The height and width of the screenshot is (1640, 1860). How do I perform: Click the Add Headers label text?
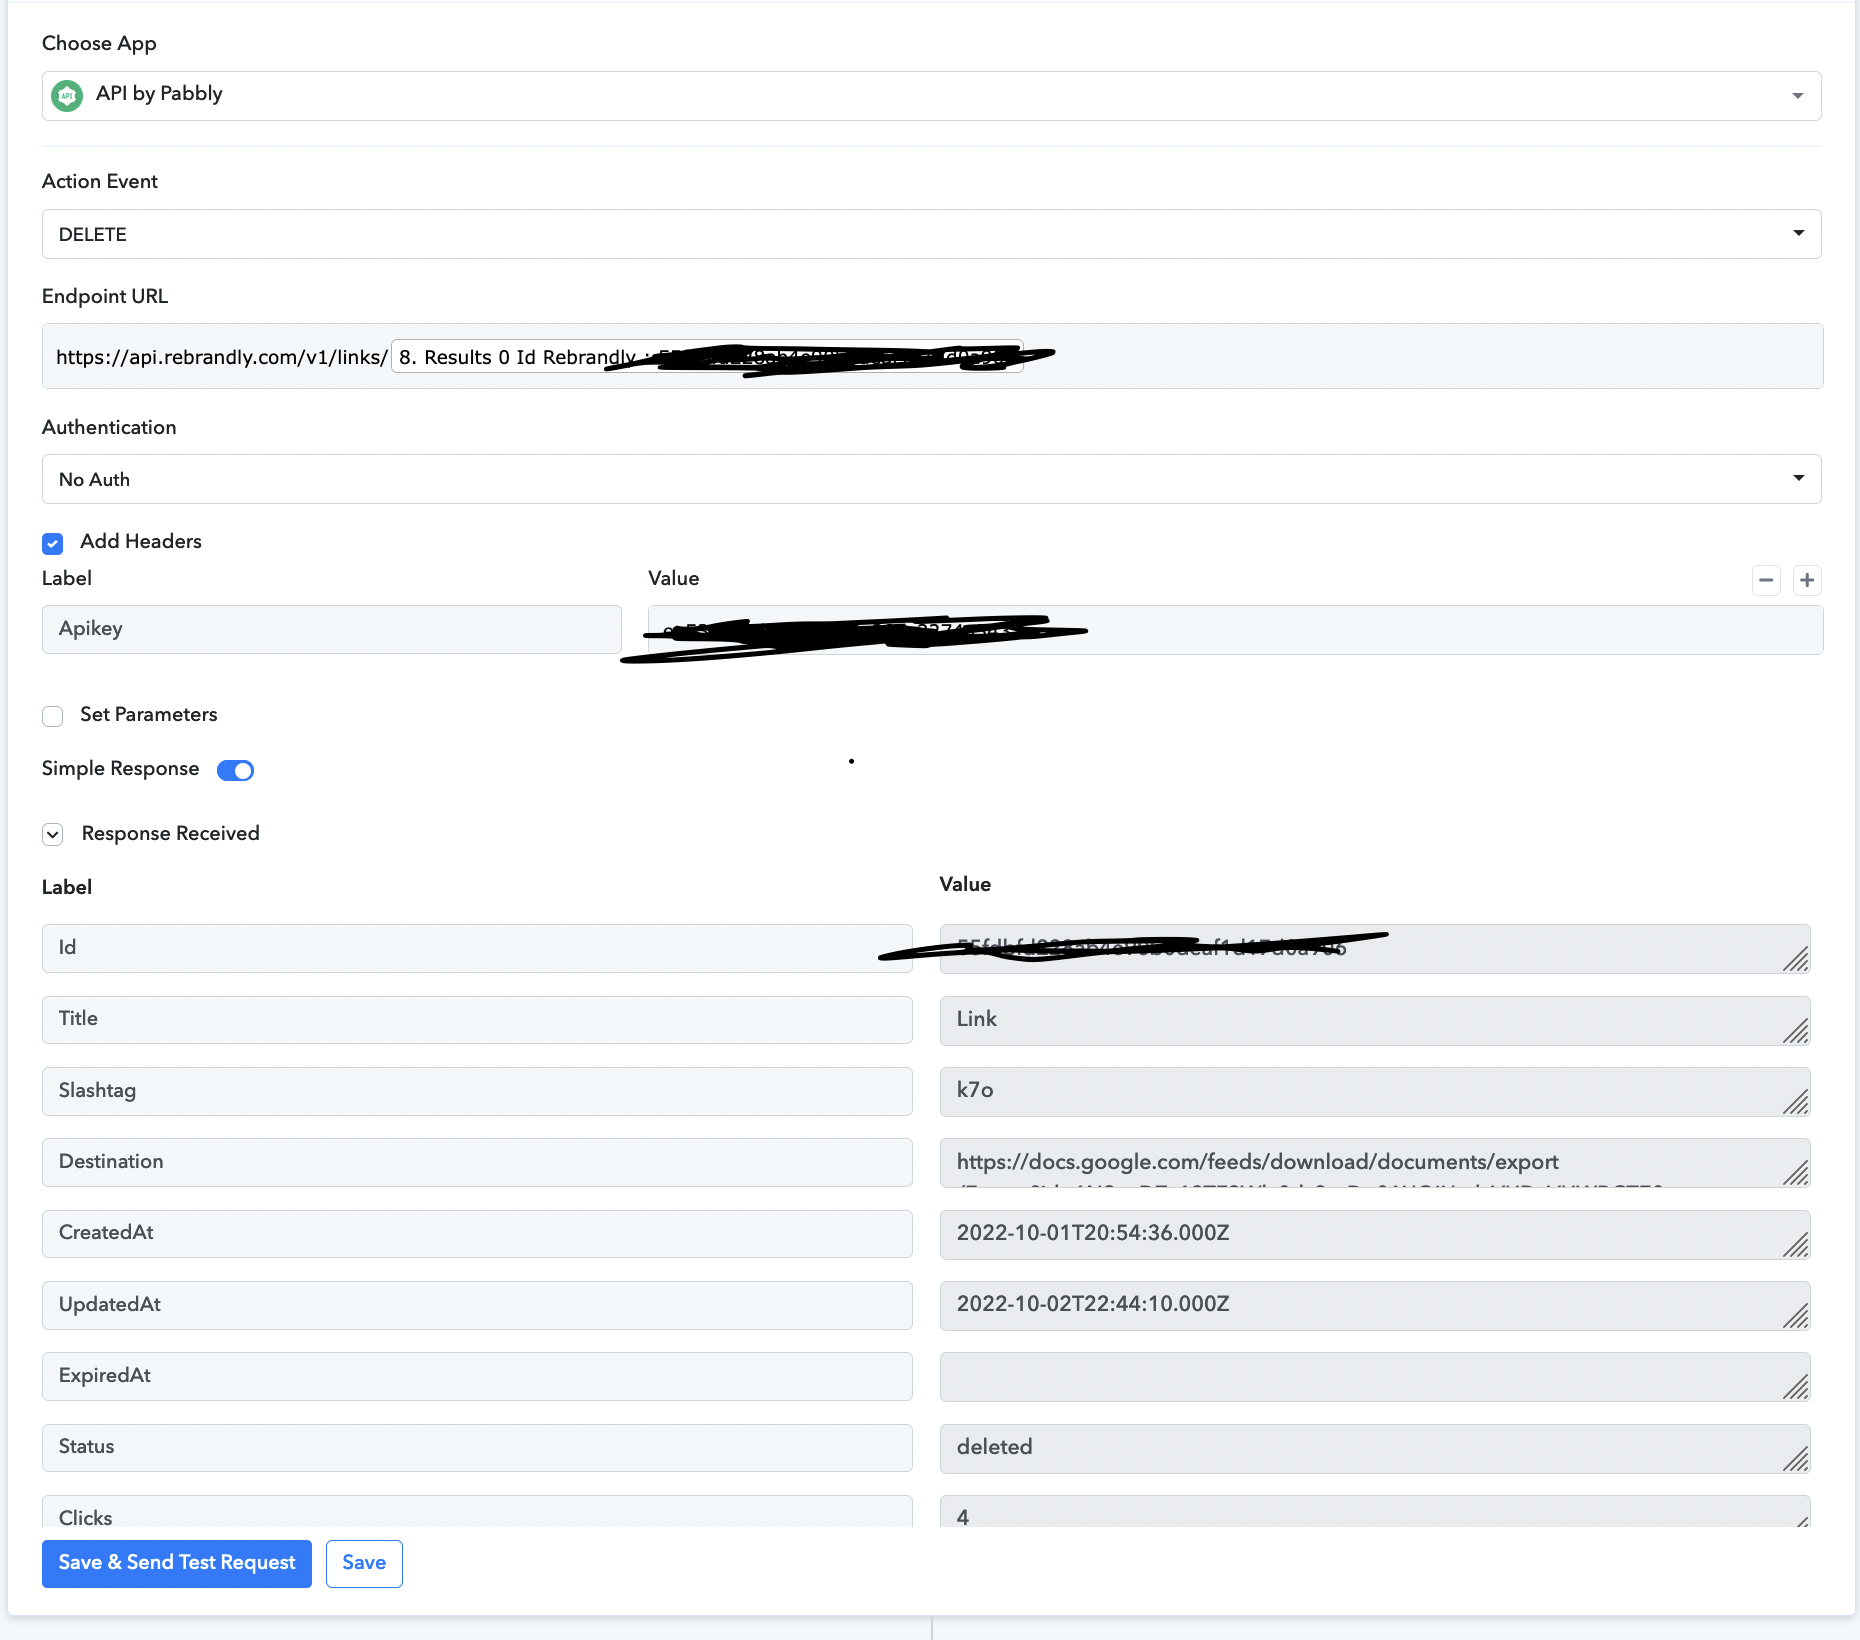(x=141, y=542)
